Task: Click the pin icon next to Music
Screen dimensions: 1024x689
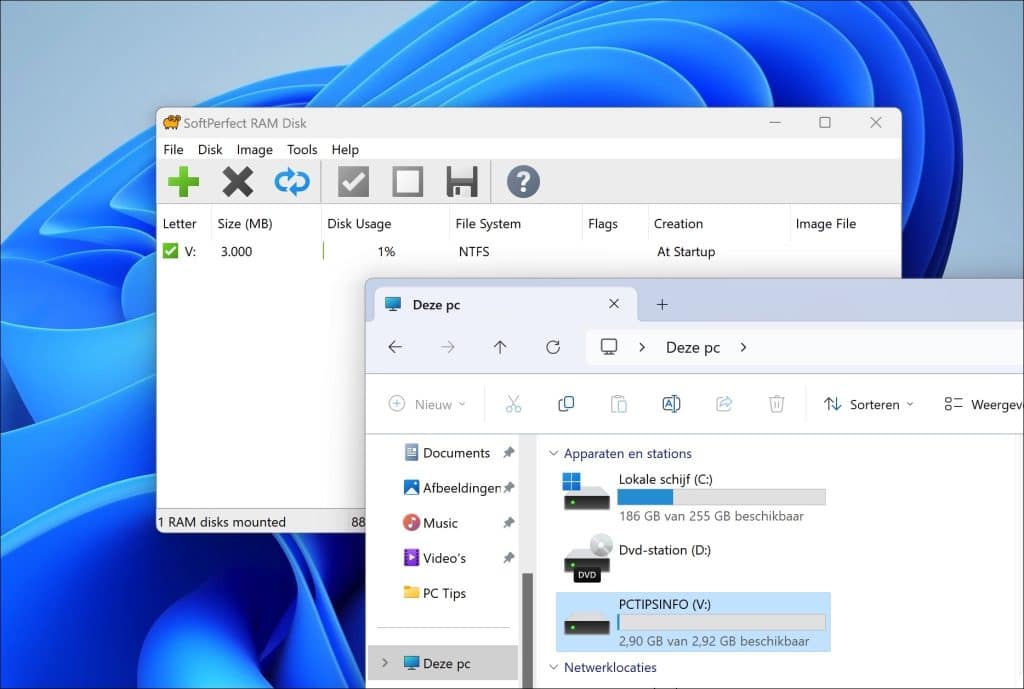Action: point(509,522)
